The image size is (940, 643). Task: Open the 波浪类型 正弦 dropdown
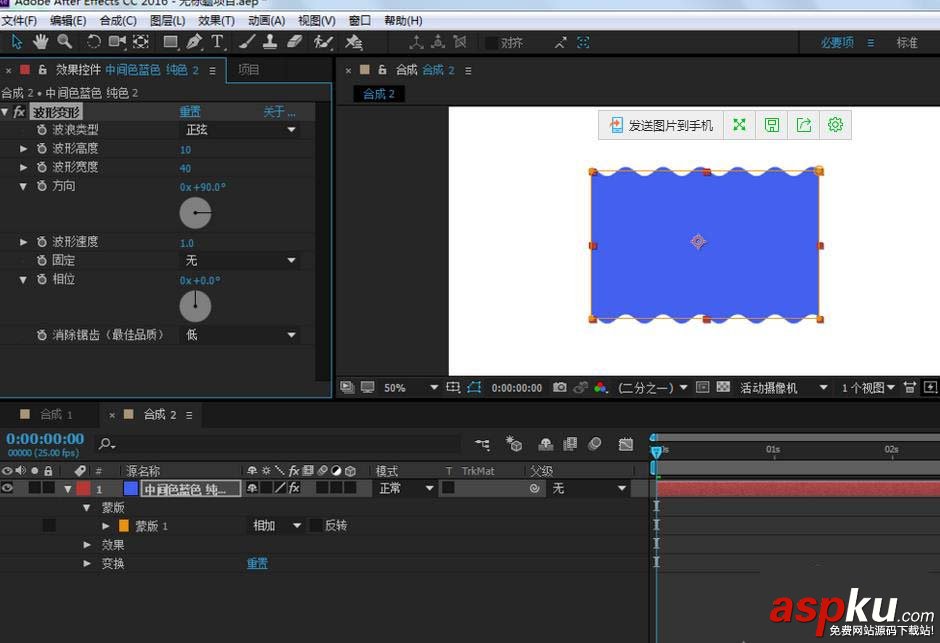point(239,129)
